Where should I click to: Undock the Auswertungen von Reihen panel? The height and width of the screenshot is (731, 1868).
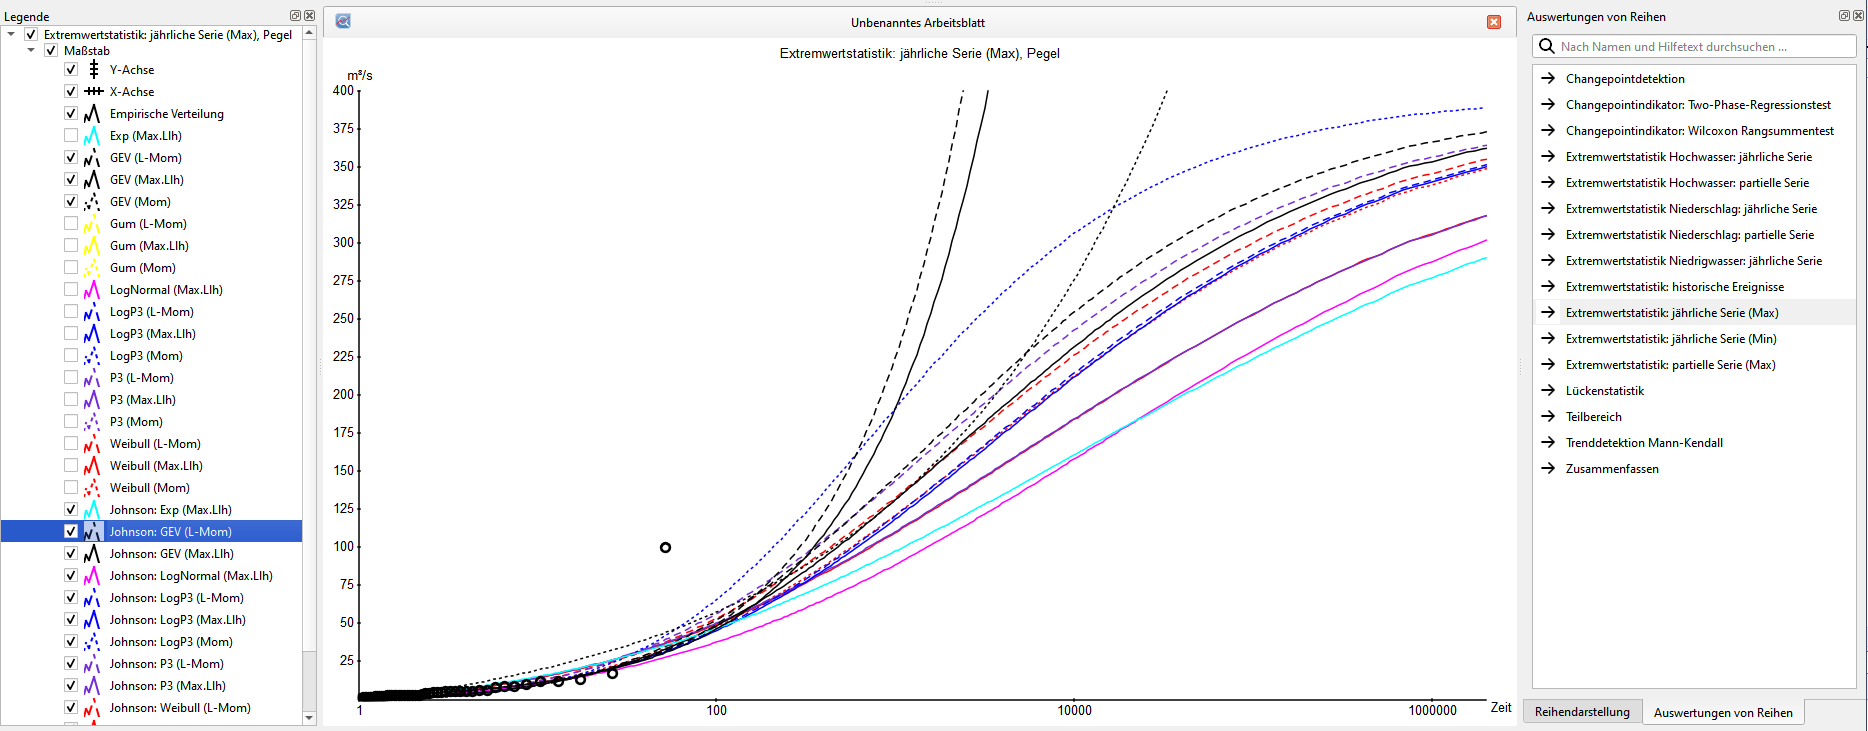pyautogui.click(x=1844, y=16)
